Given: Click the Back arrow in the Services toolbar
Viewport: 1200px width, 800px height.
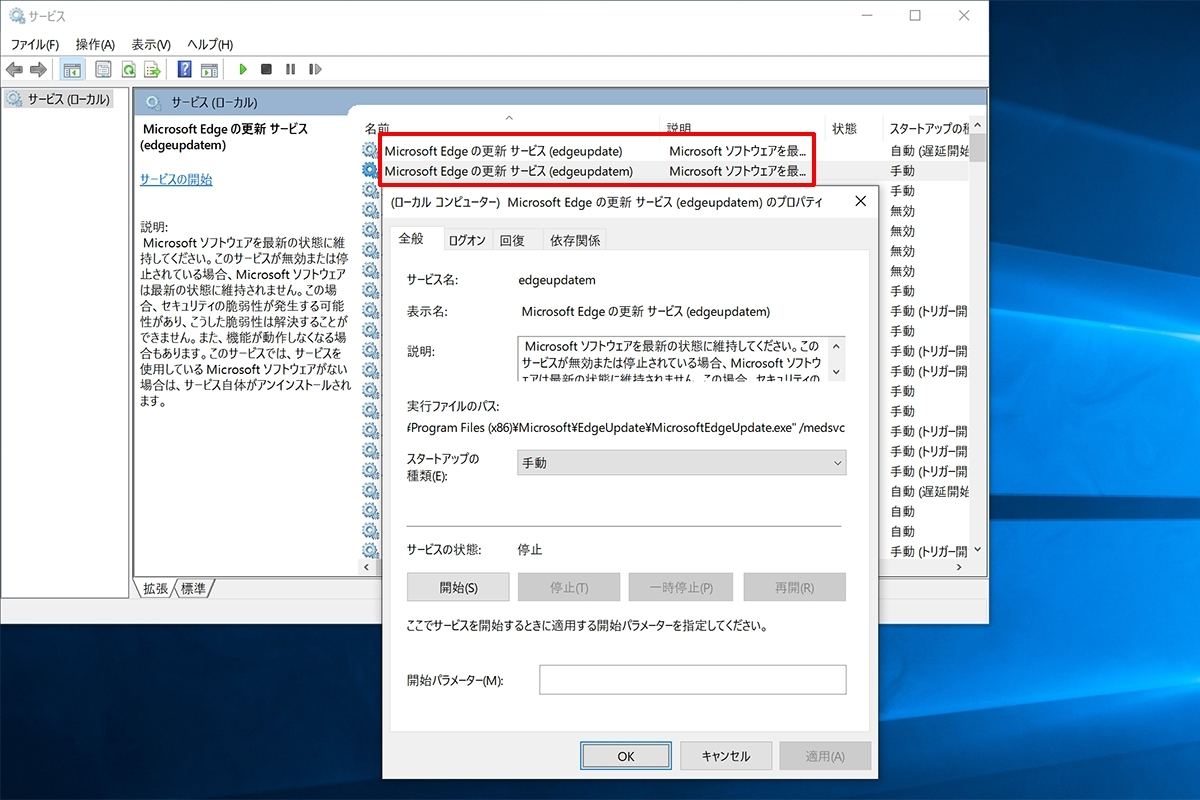Looking at the screenshot, I should [14, 69].
